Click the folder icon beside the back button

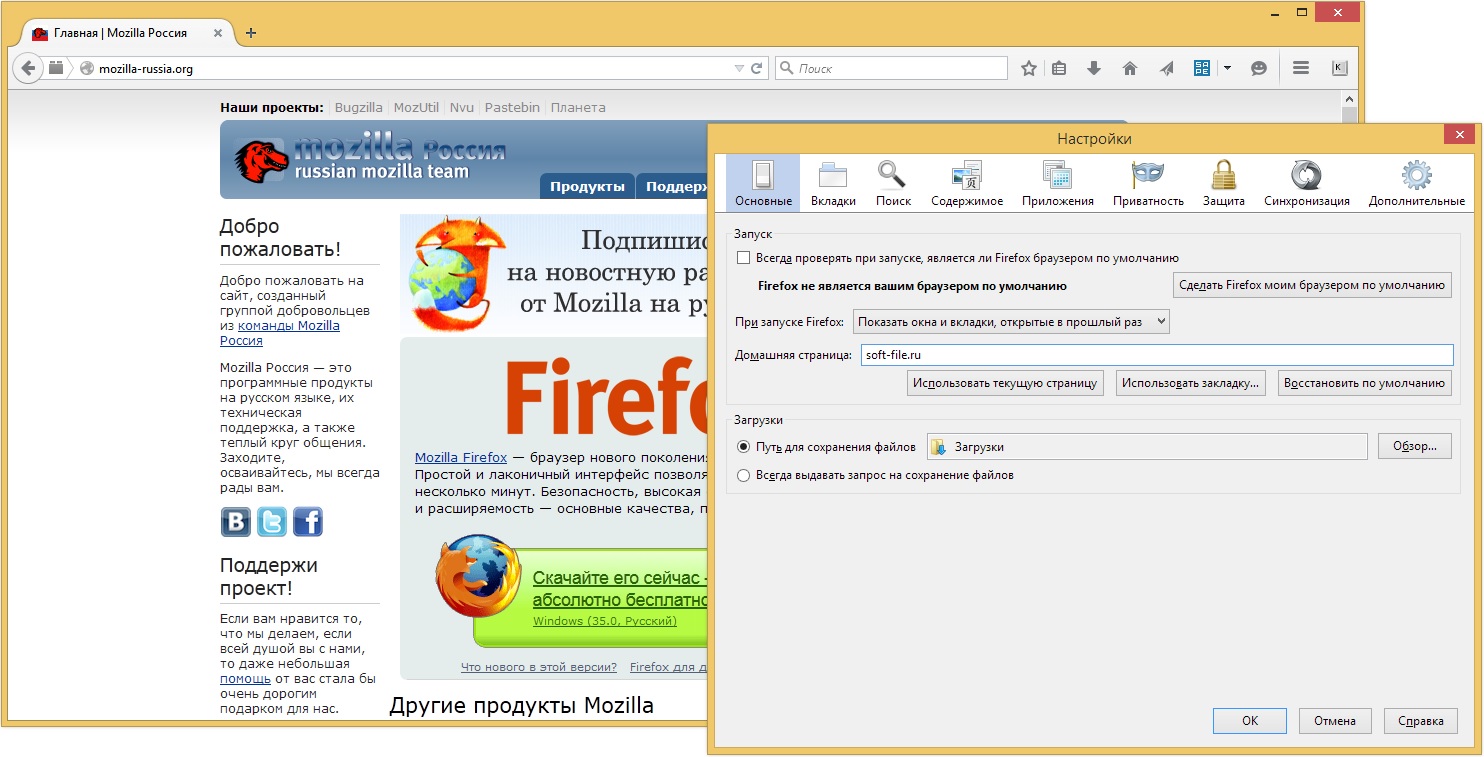point(56,68)
